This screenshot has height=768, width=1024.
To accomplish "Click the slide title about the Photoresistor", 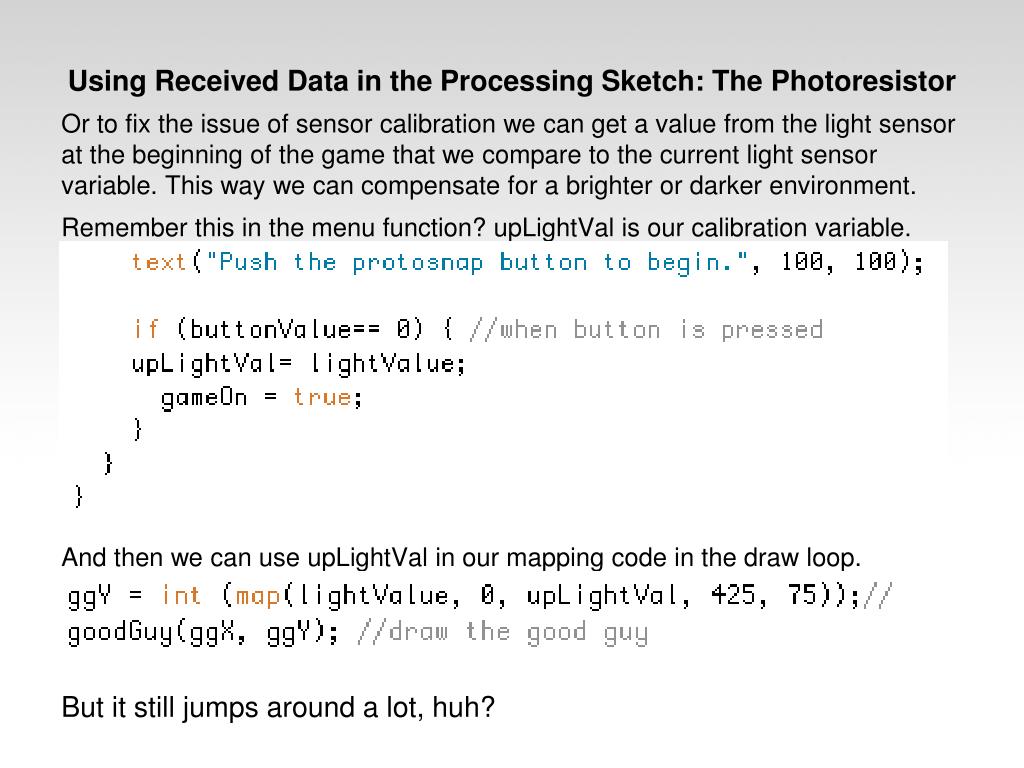I will 511,81.
